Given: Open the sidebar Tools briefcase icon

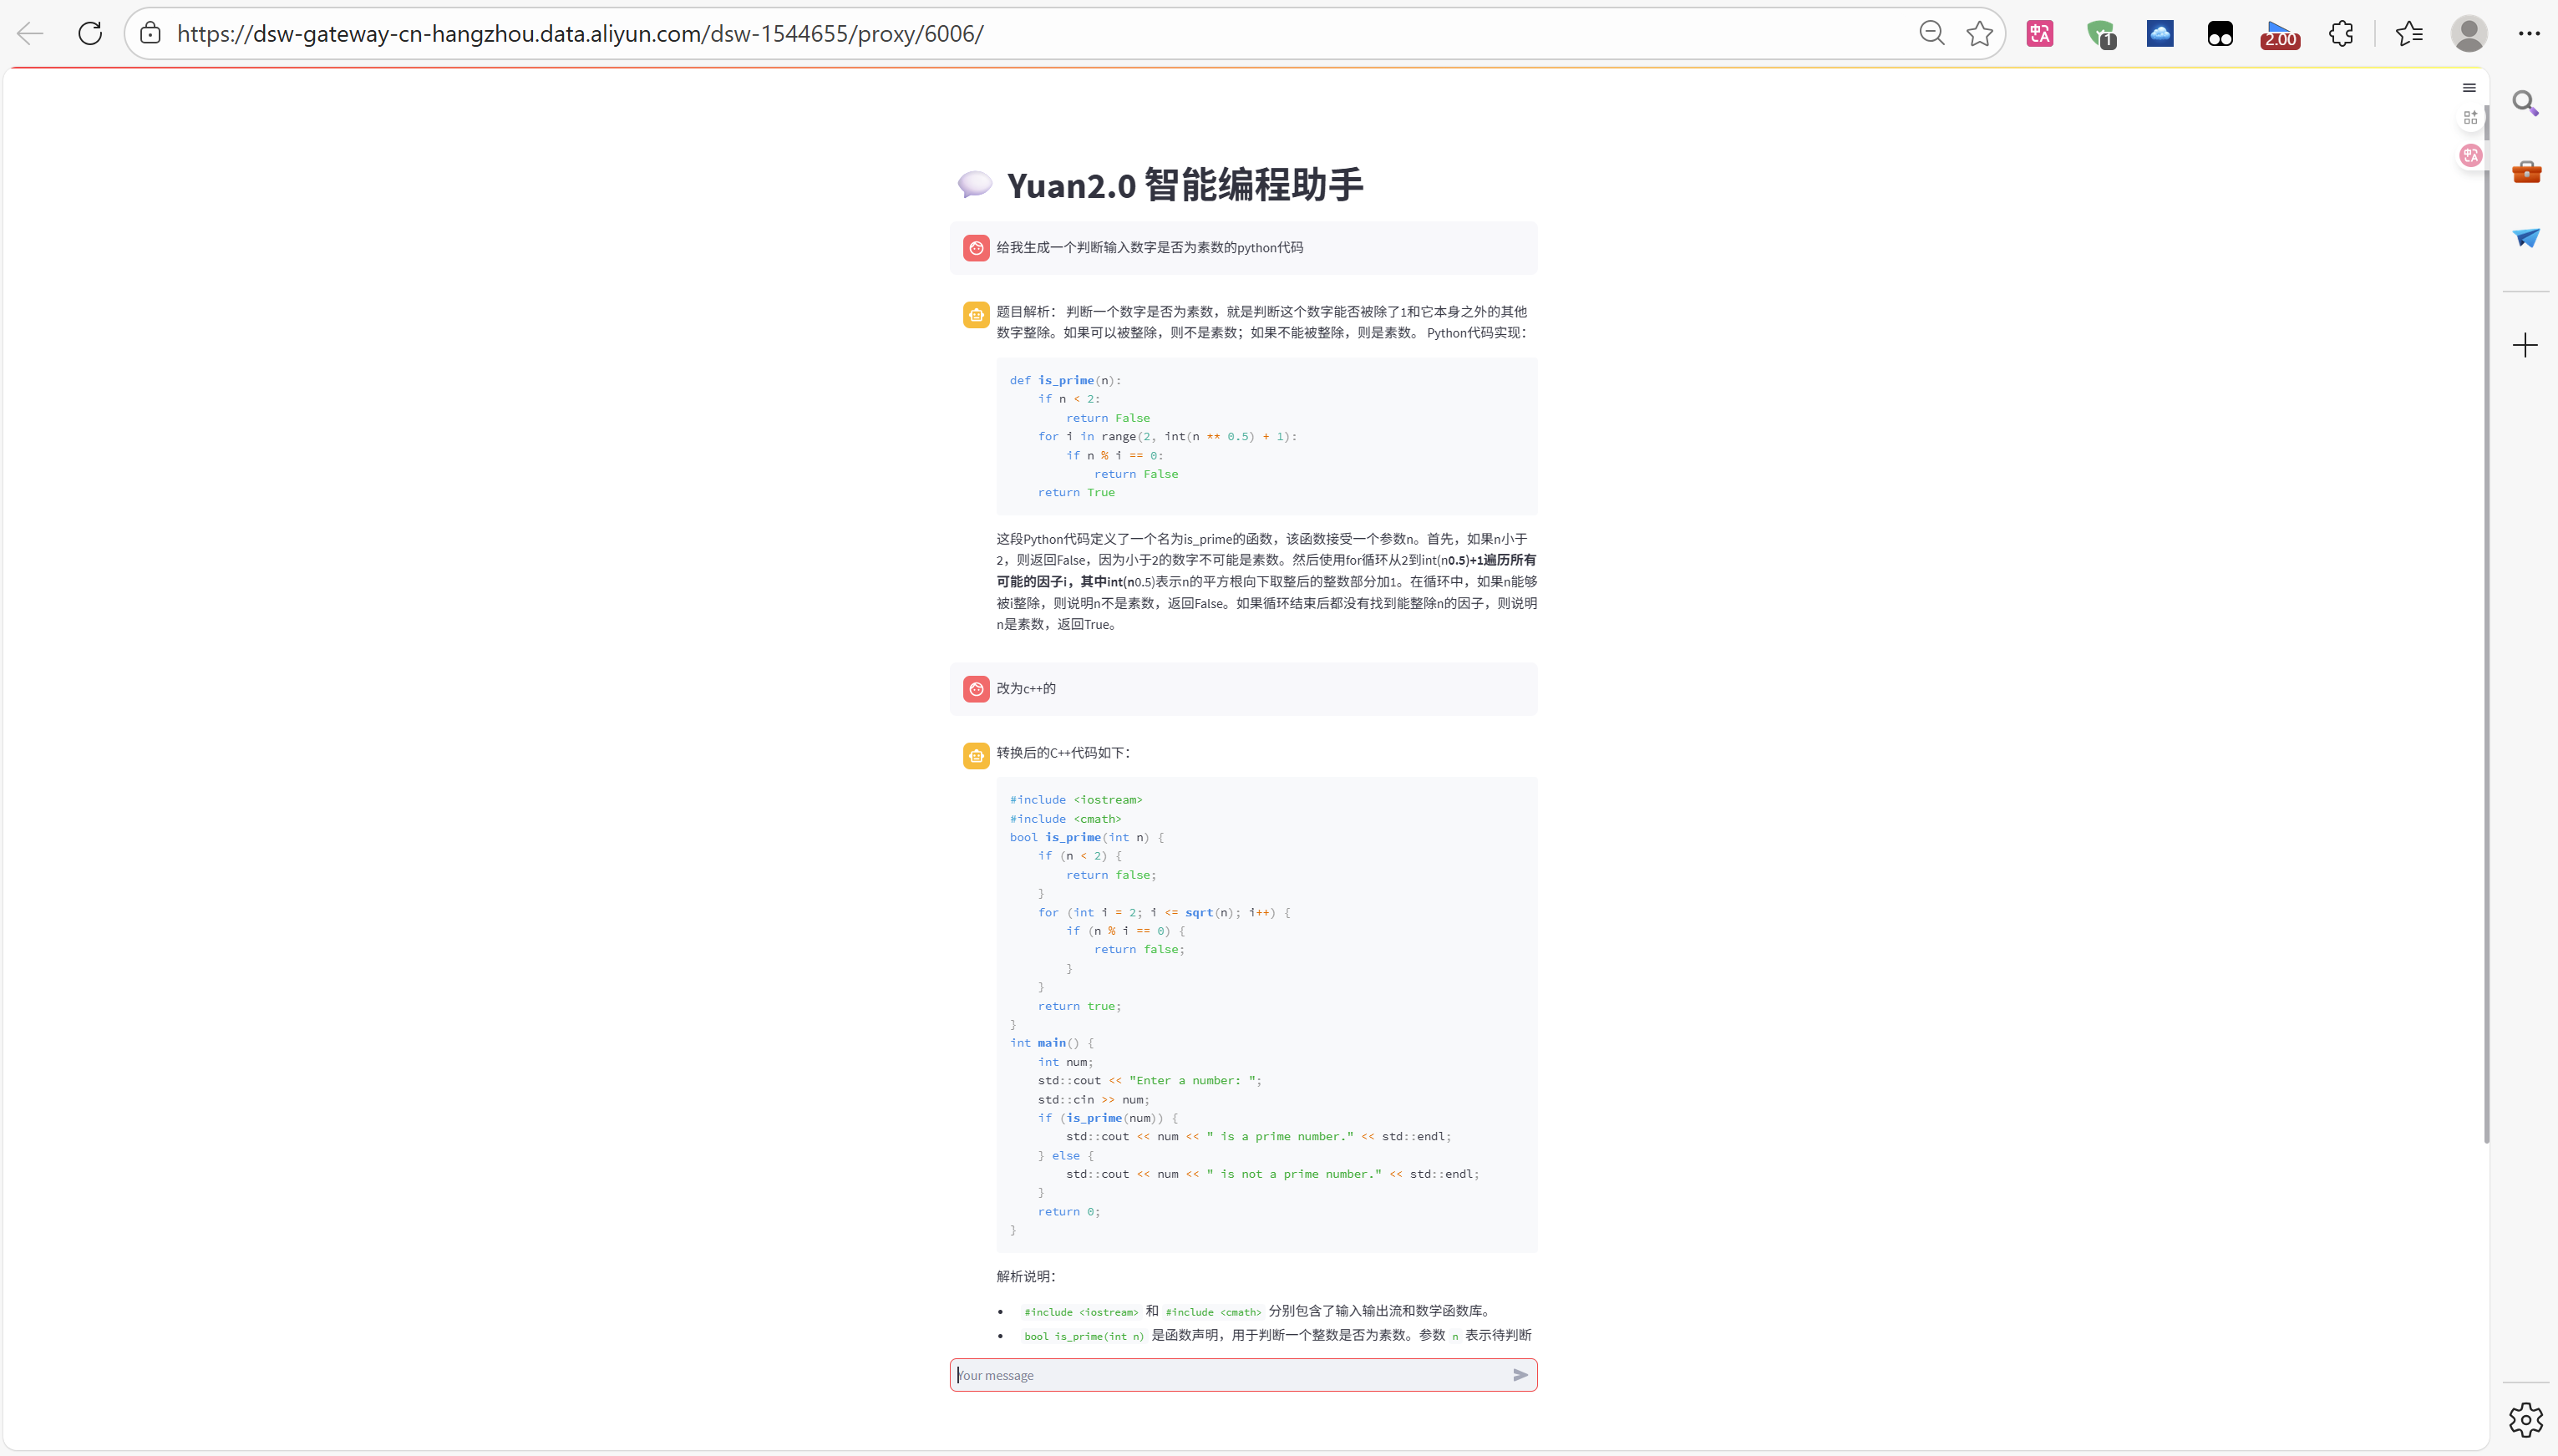Looking at the screenshot, I should tap(2525, 171).
